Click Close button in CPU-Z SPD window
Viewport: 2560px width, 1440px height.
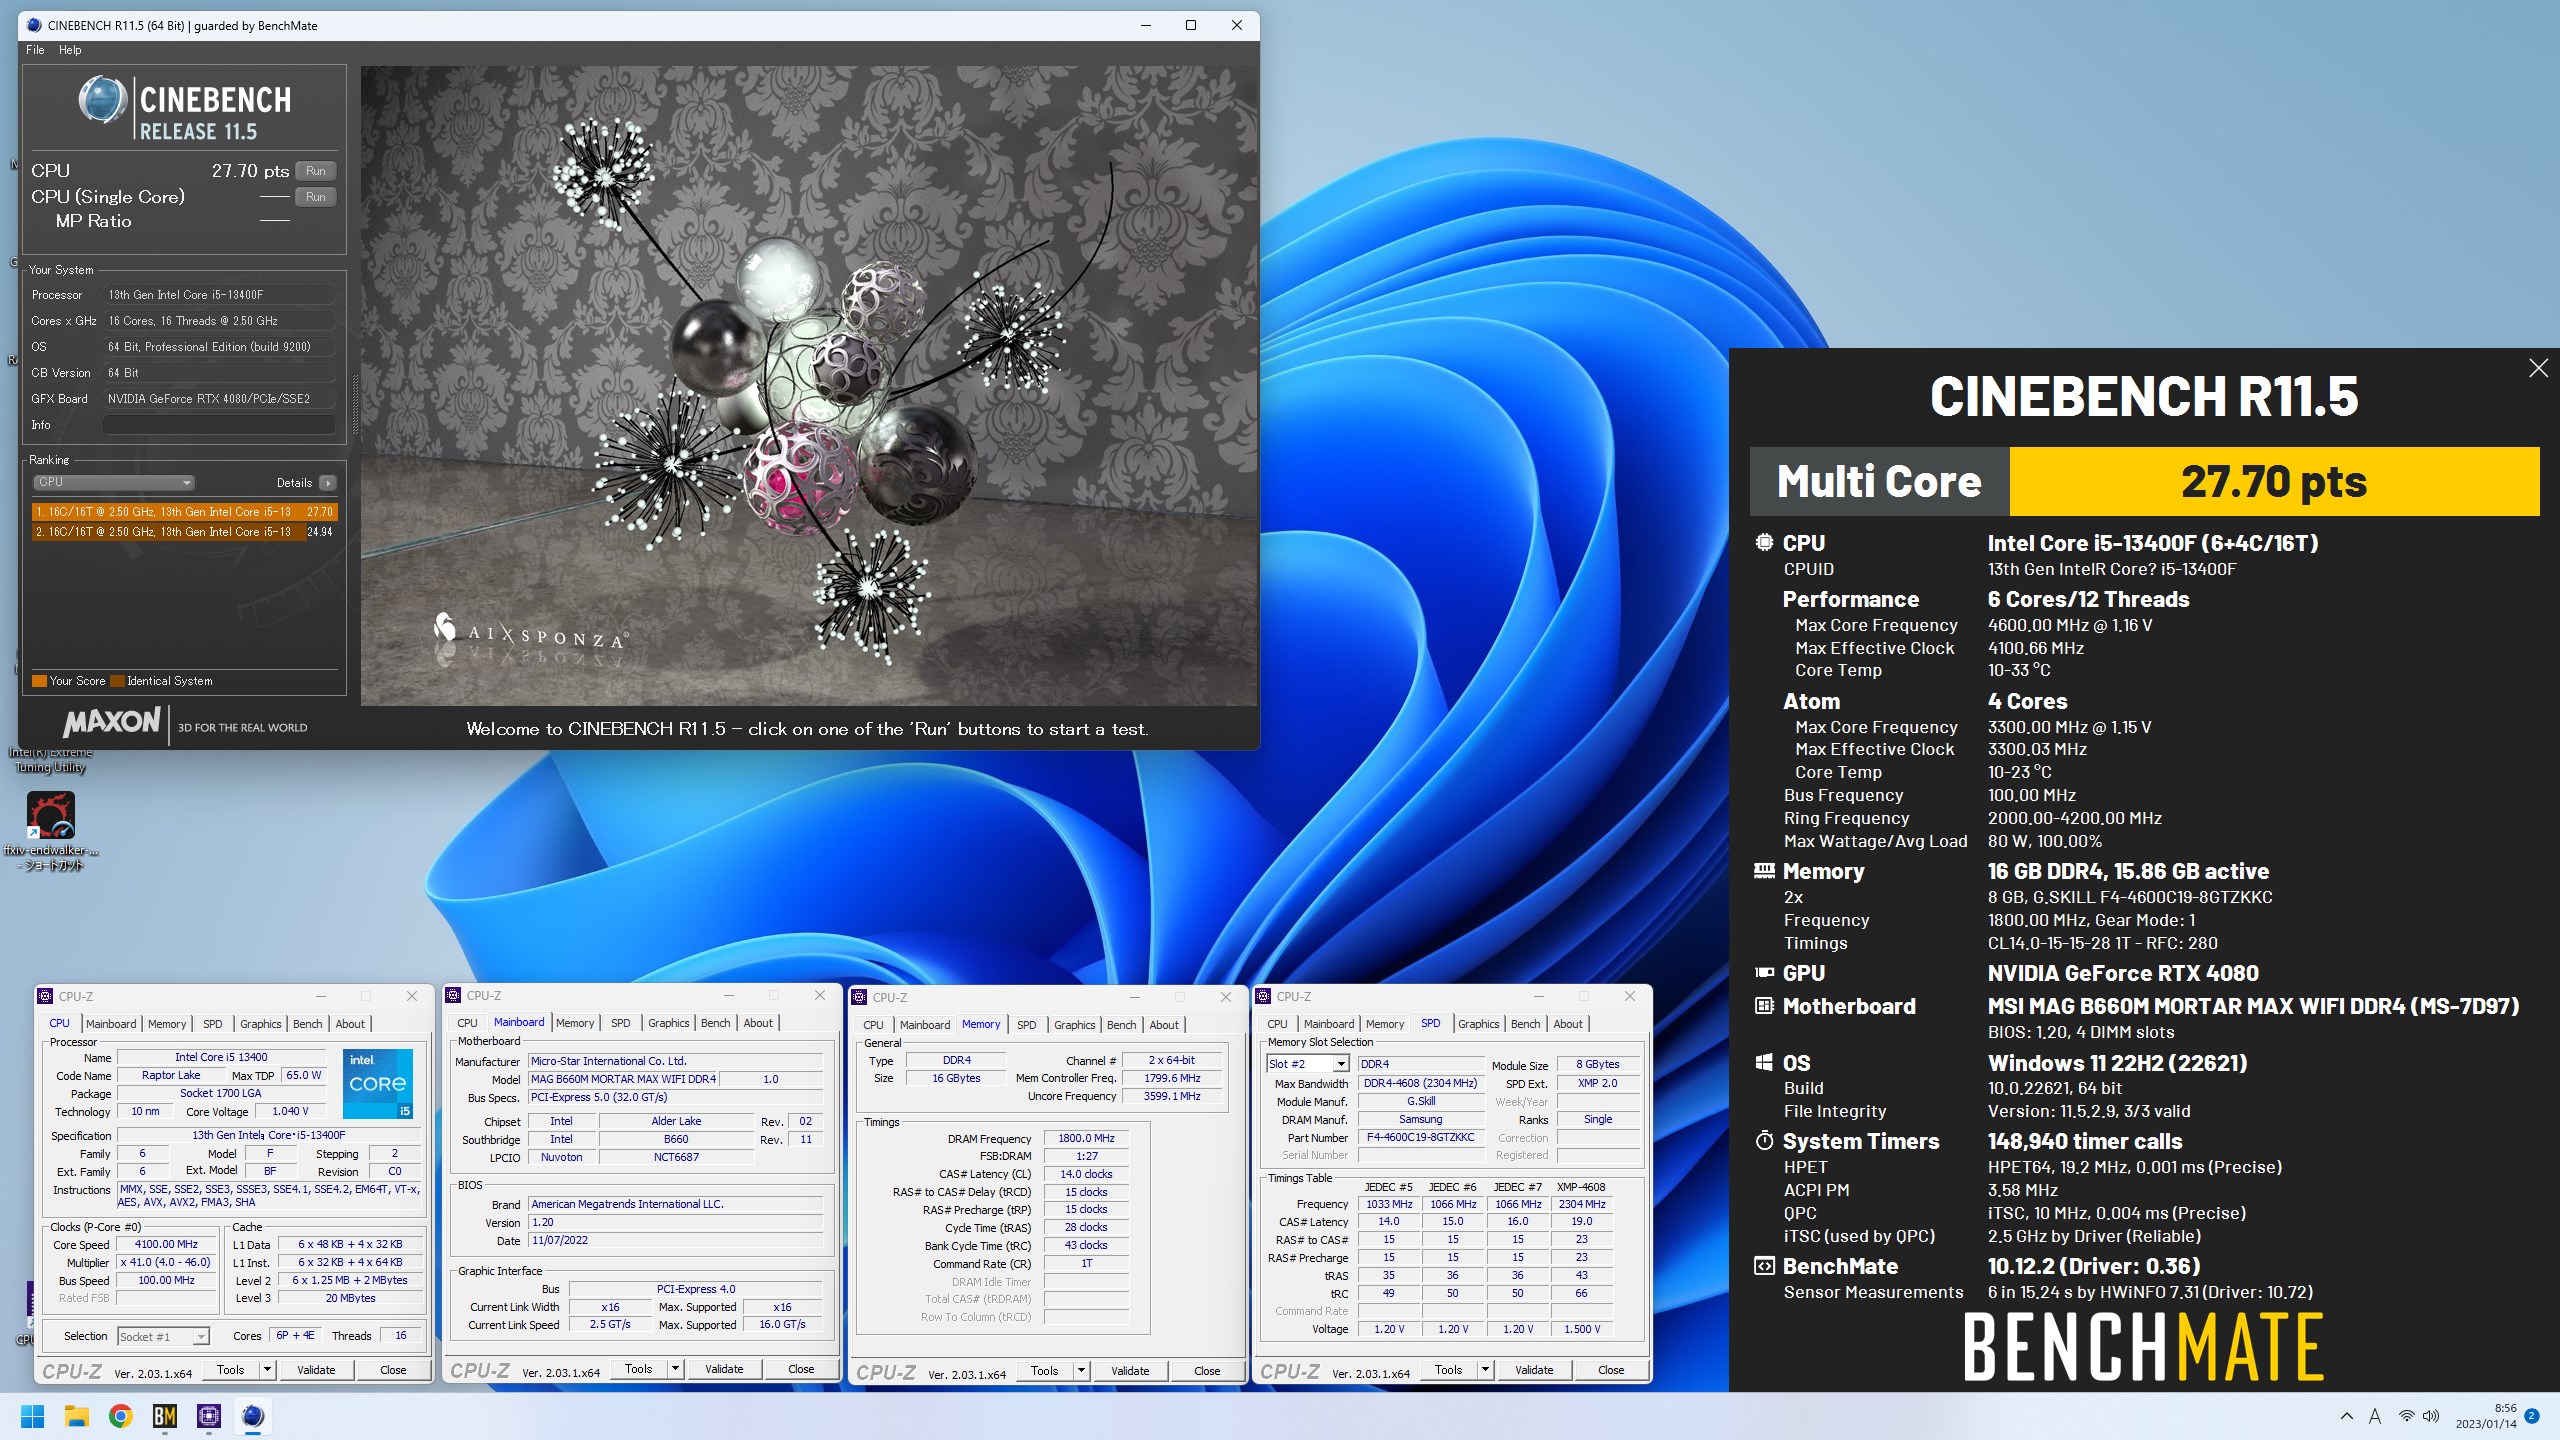pos(1611,1370)
